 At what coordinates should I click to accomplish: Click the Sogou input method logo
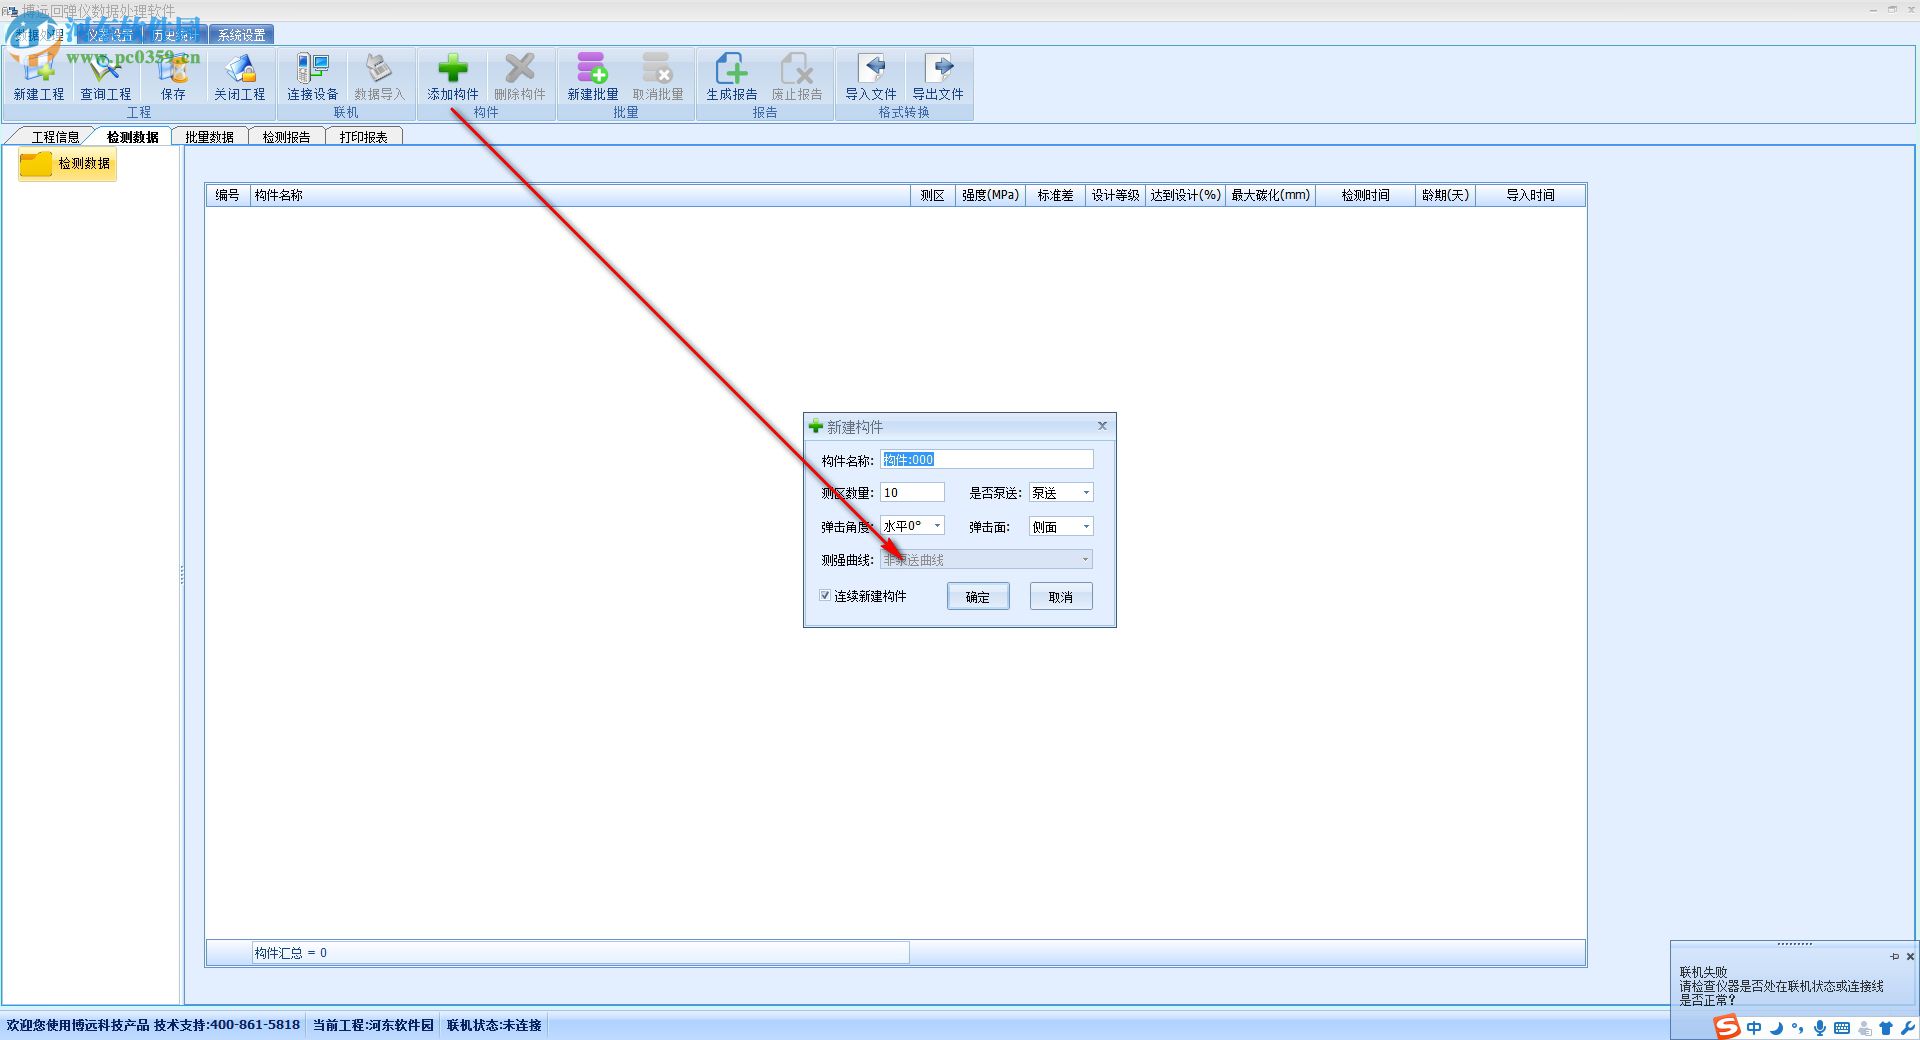[x=1727, y=1027]
